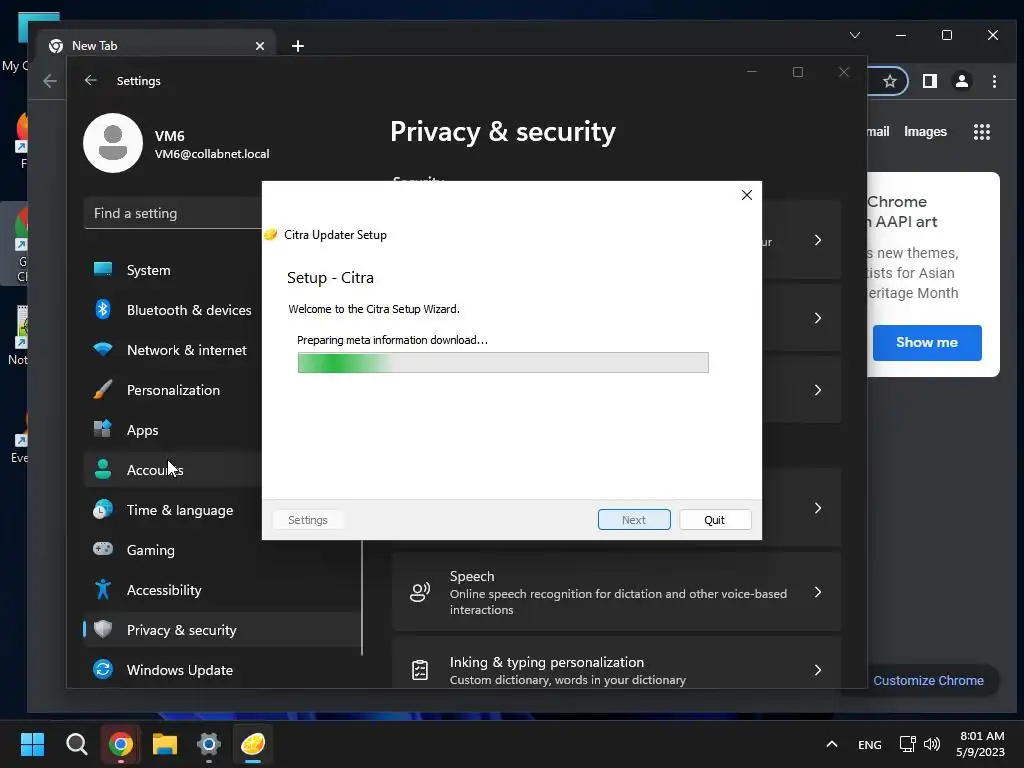Open Windows Update settings
The image size is (1024, 768).
(222, 670)
